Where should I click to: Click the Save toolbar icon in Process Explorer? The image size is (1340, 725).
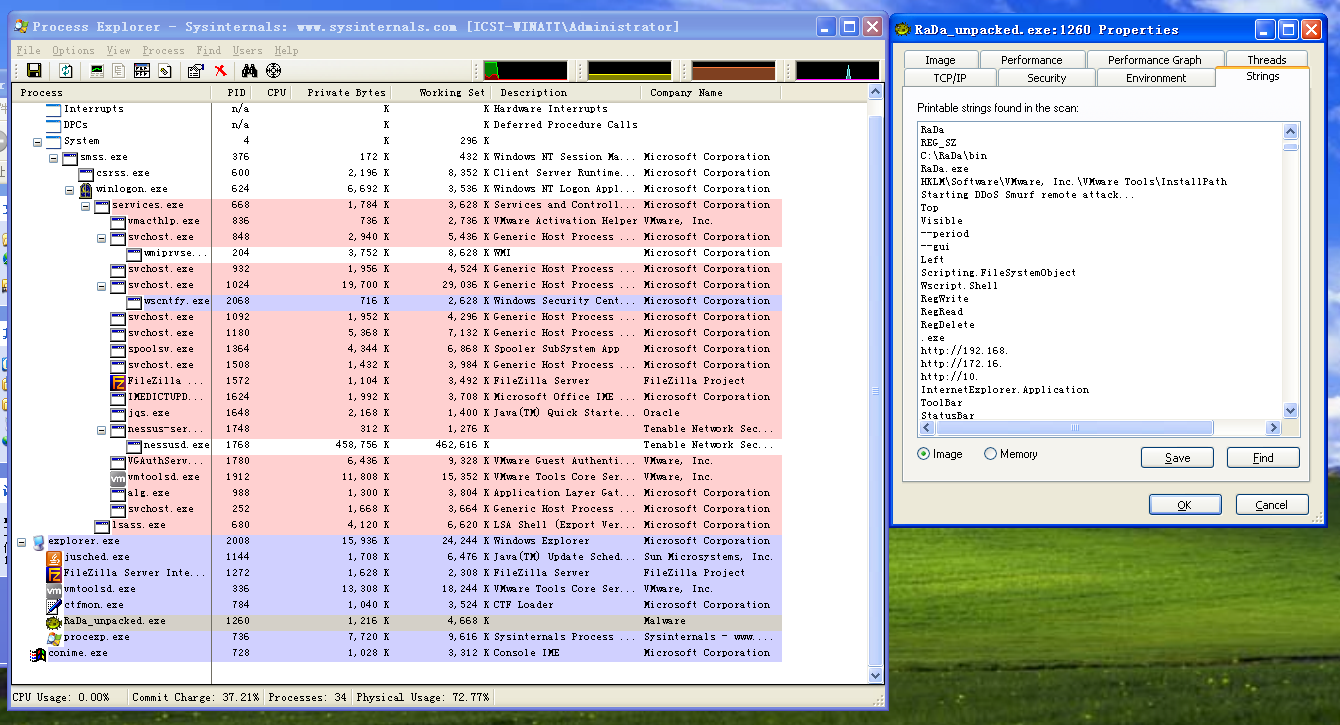[34, 70]
